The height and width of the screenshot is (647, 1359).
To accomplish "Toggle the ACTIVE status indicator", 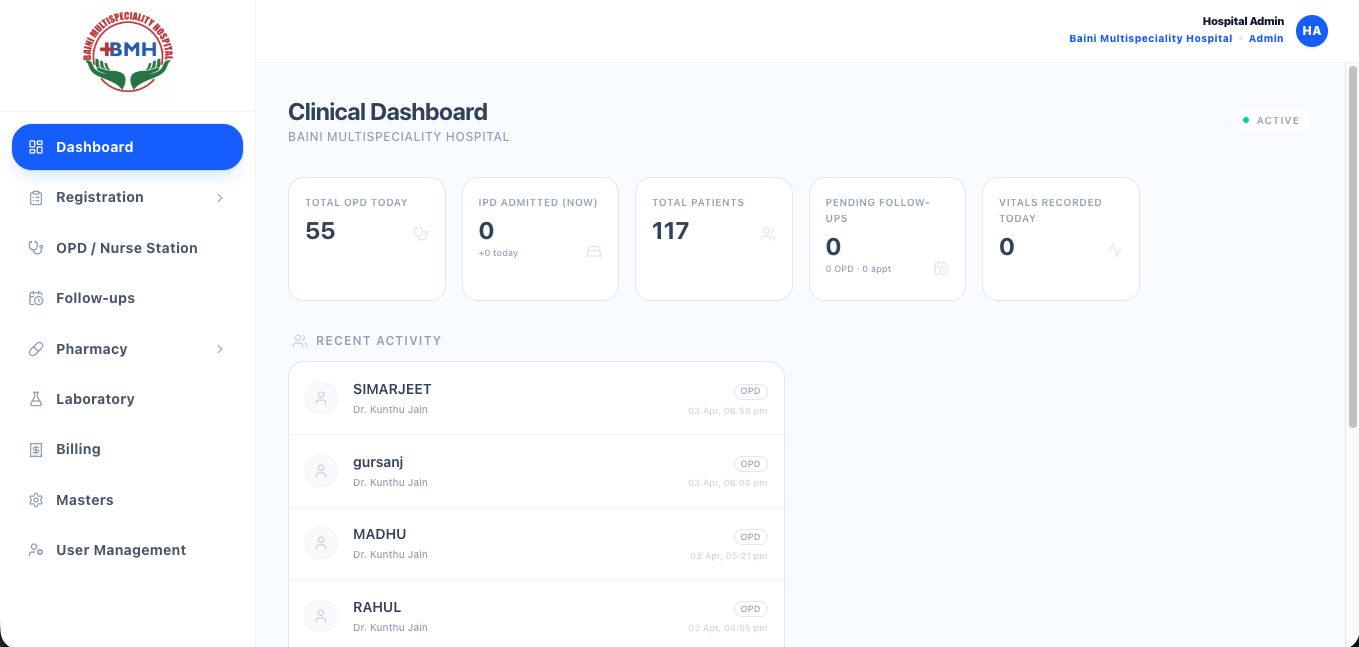I will tap(1271, 120).
